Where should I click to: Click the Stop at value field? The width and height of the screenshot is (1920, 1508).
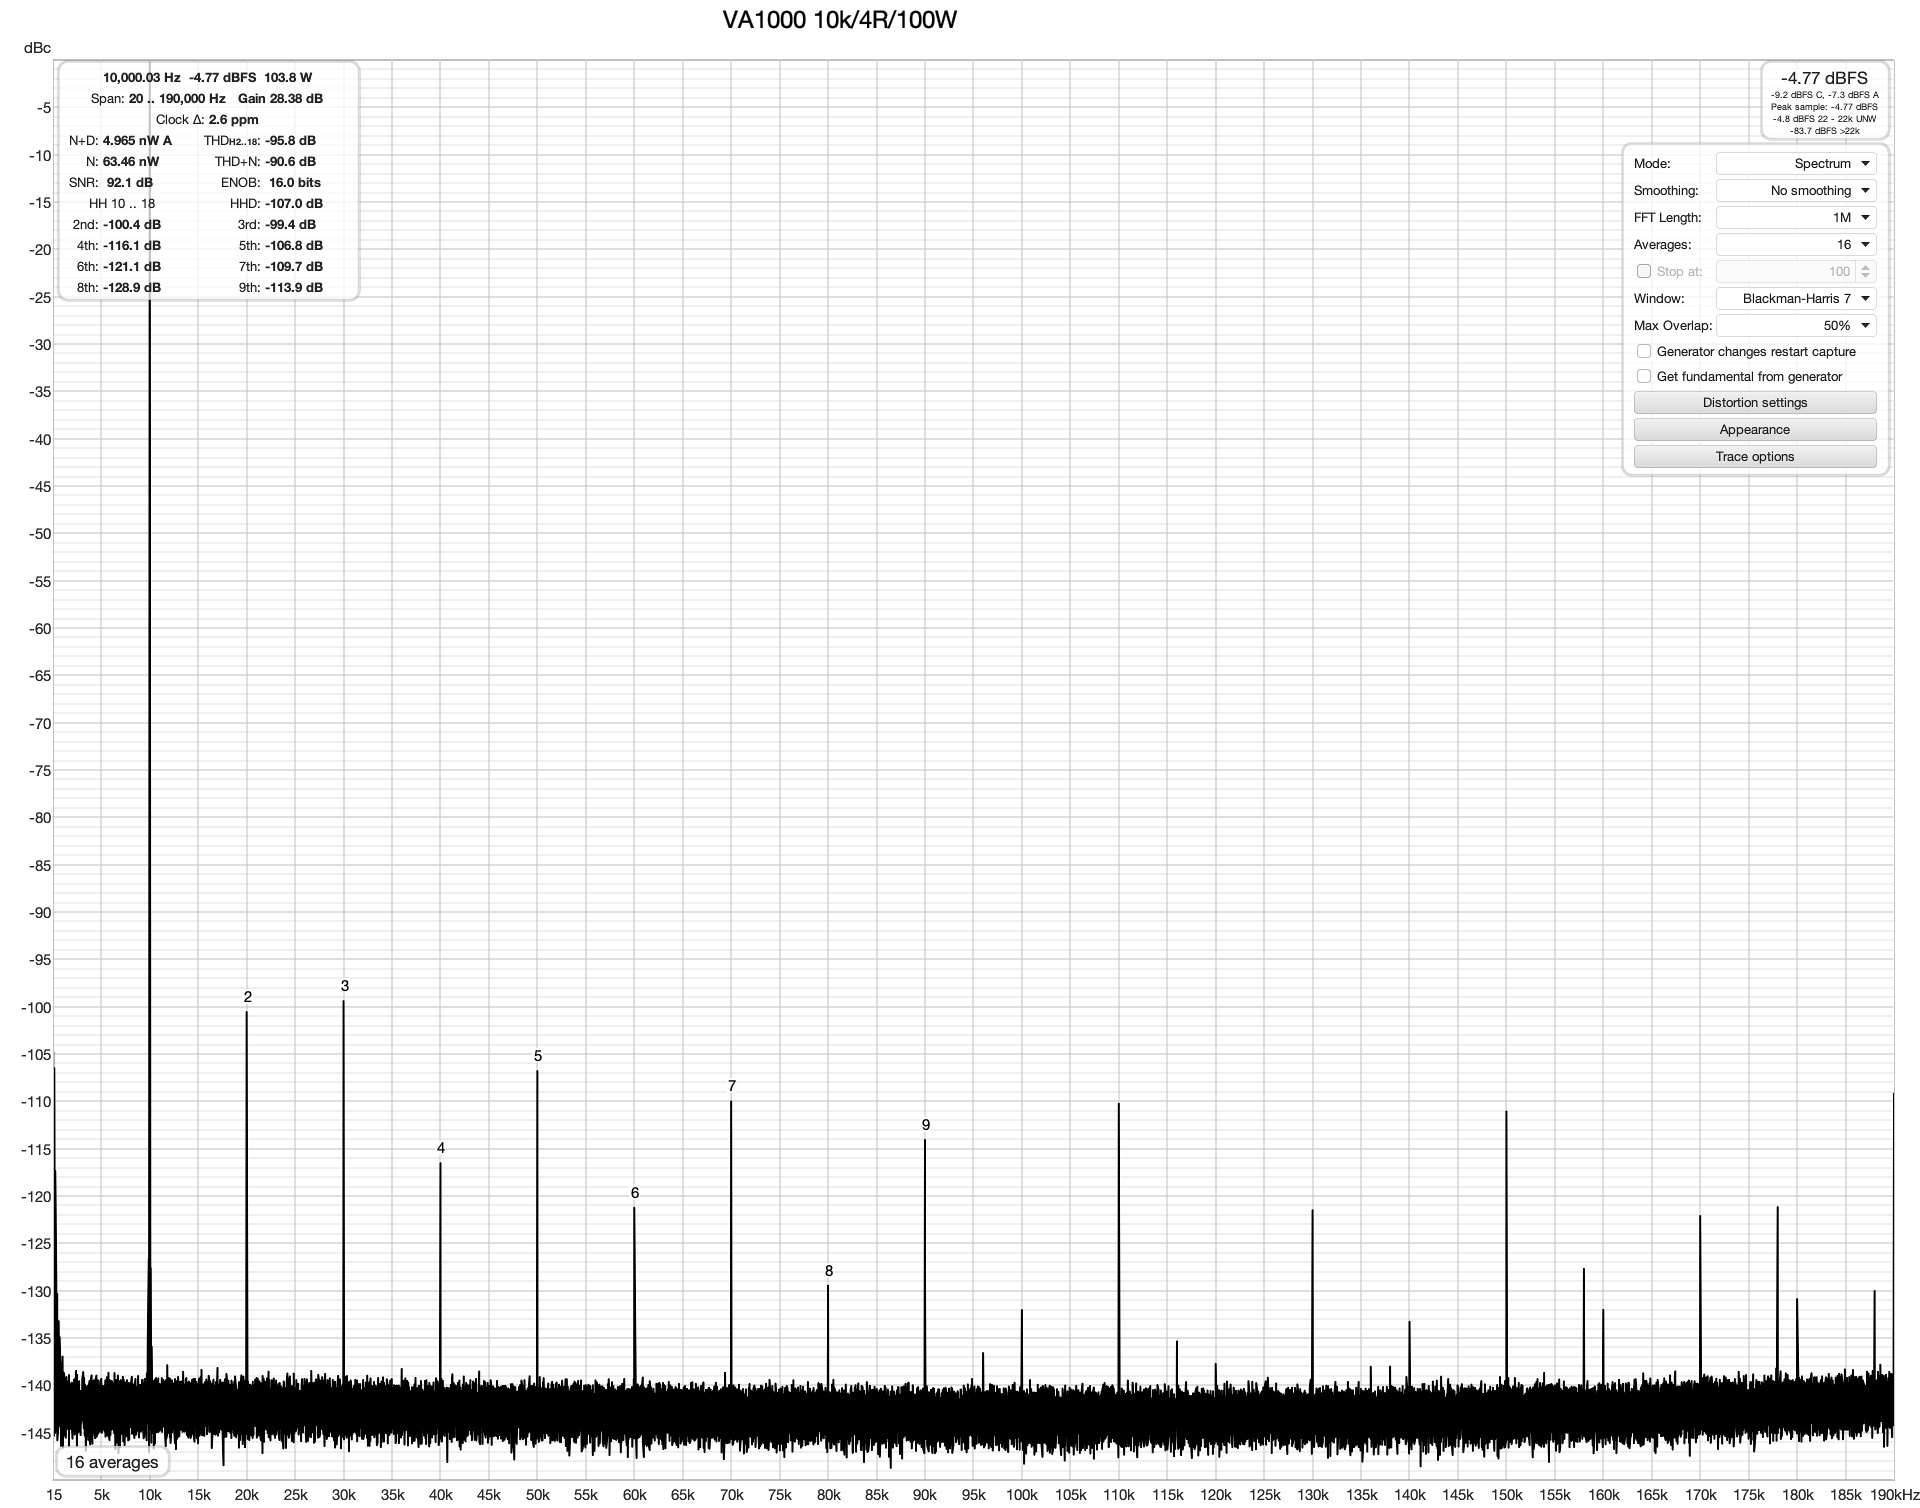point(1785,272)
